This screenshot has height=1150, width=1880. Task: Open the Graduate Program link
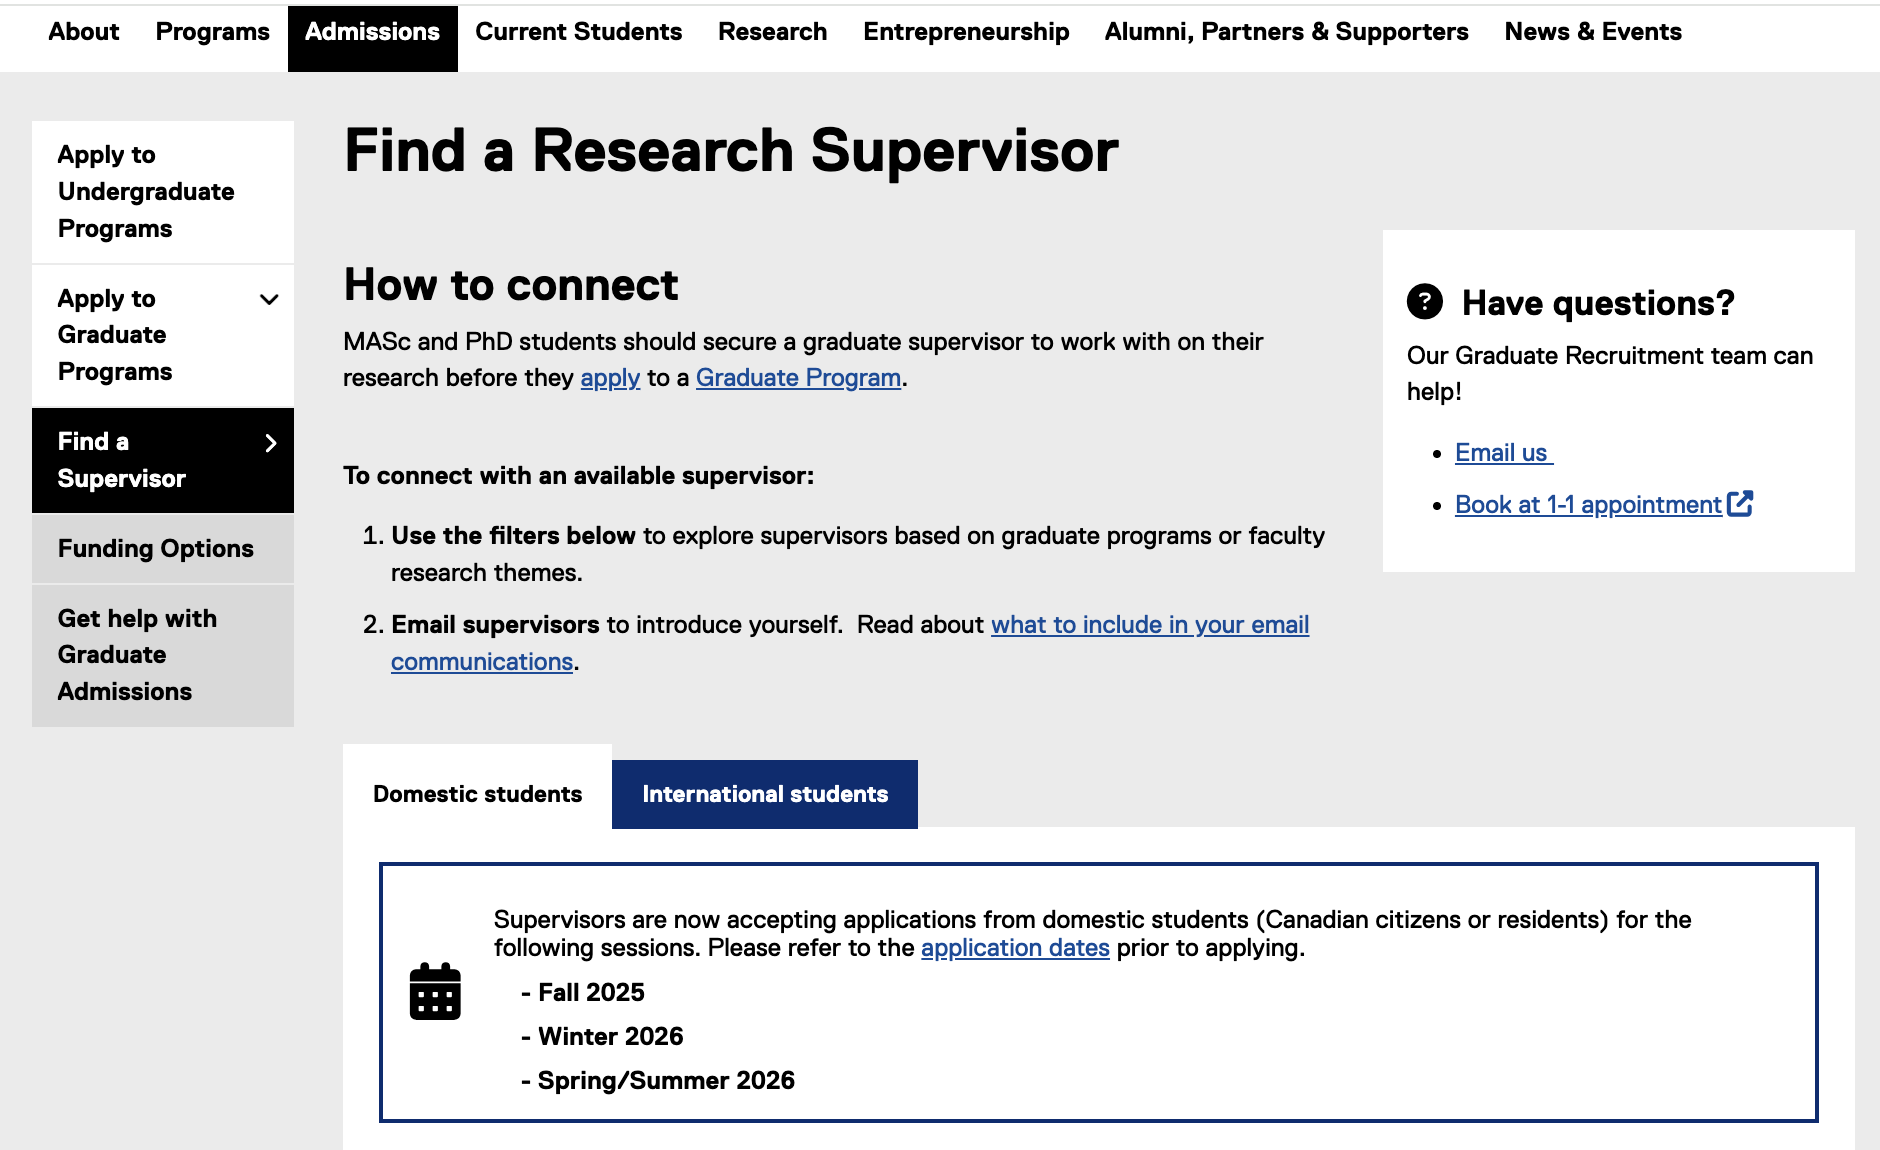click(798, 378)
